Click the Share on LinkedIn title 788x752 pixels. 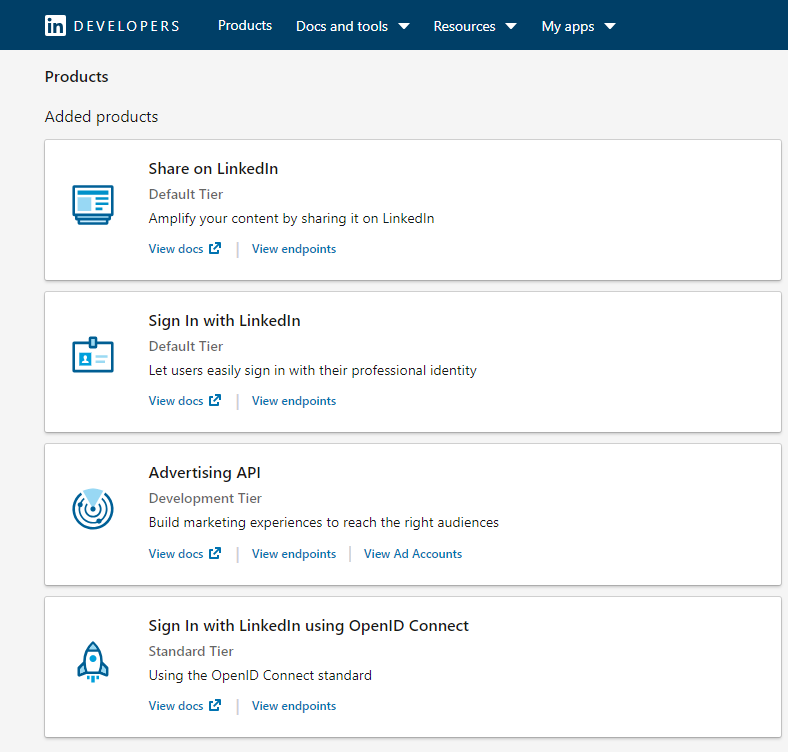(x=213, y=168)
